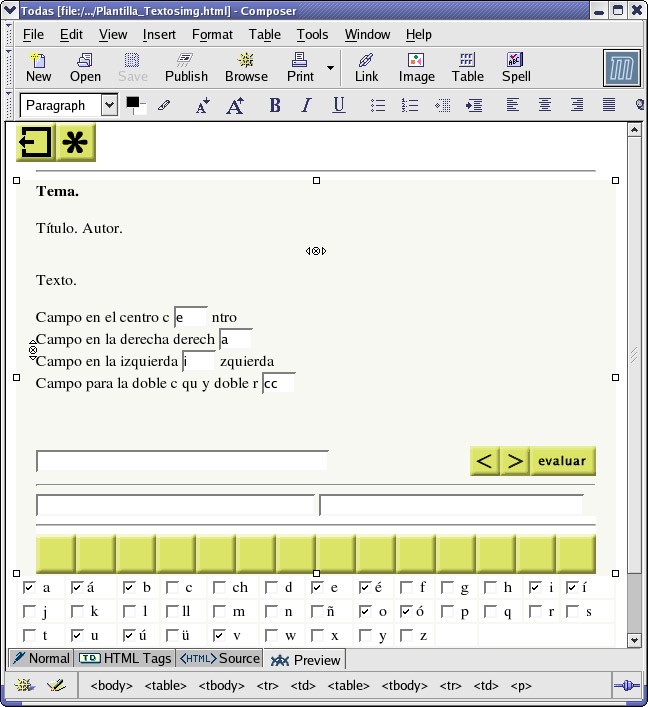Toggle bold text formatting

(x=275, y=105)
